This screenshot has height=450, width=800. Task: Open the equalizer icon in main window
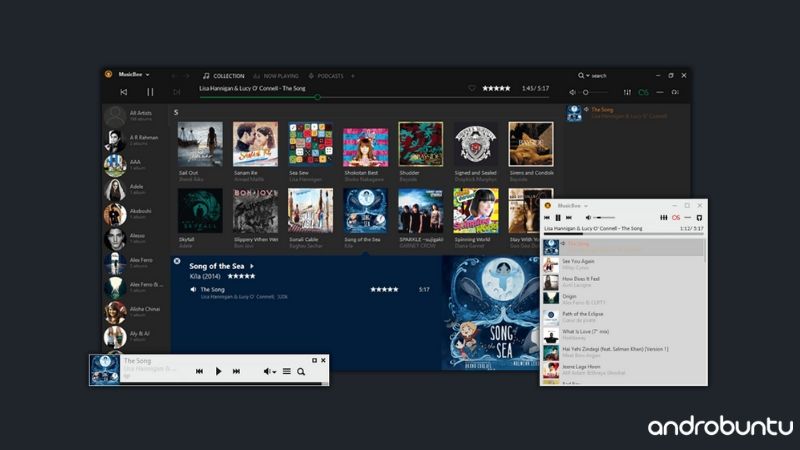click(x=627, y=92)
